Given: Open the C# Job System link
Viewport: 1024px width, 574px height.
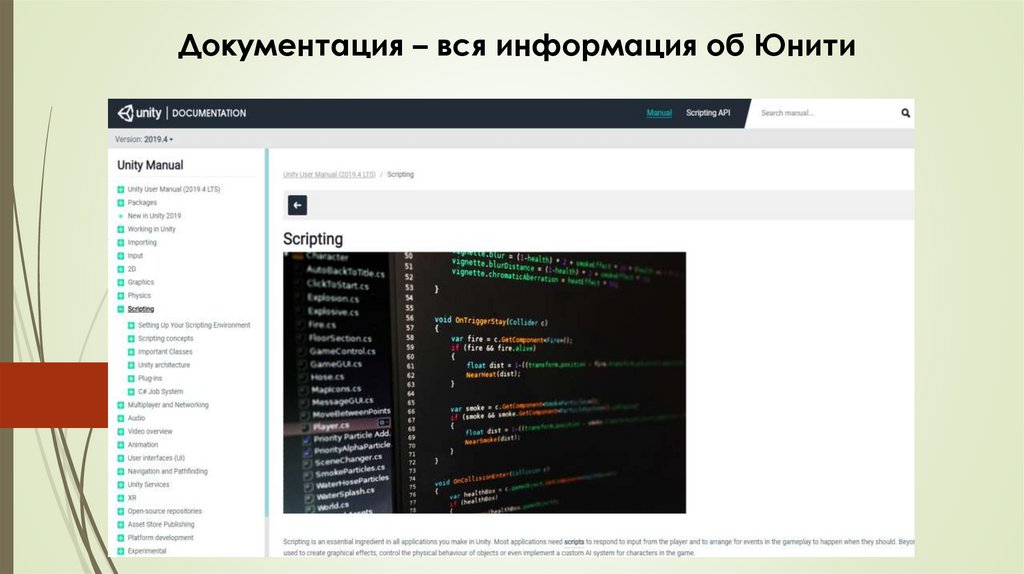Looking at the screenshot, I should pyautogui.click(x=161, y=392).
